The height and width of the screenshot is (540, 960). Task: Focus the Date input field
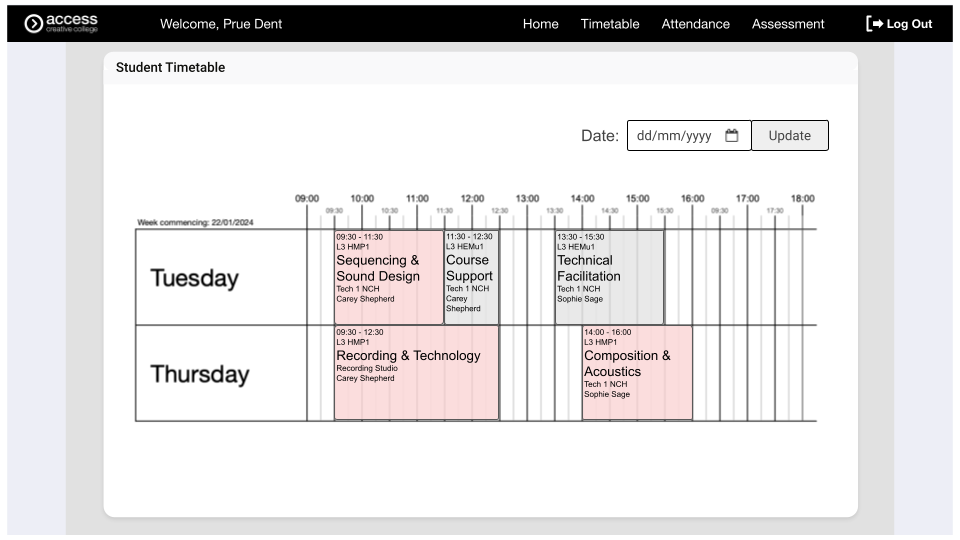[x=675, y=136]
